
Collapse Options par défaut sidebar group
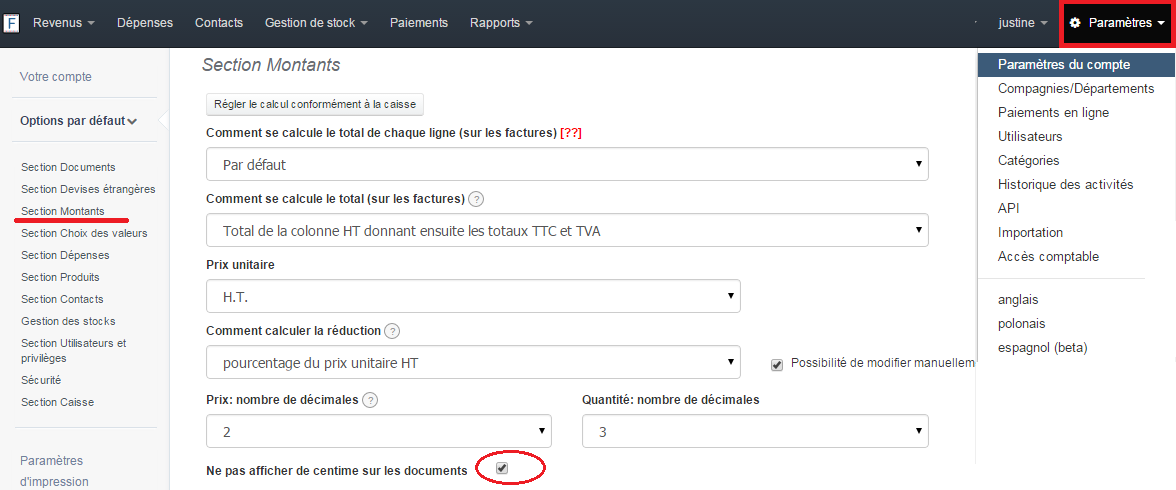point(78,121)
